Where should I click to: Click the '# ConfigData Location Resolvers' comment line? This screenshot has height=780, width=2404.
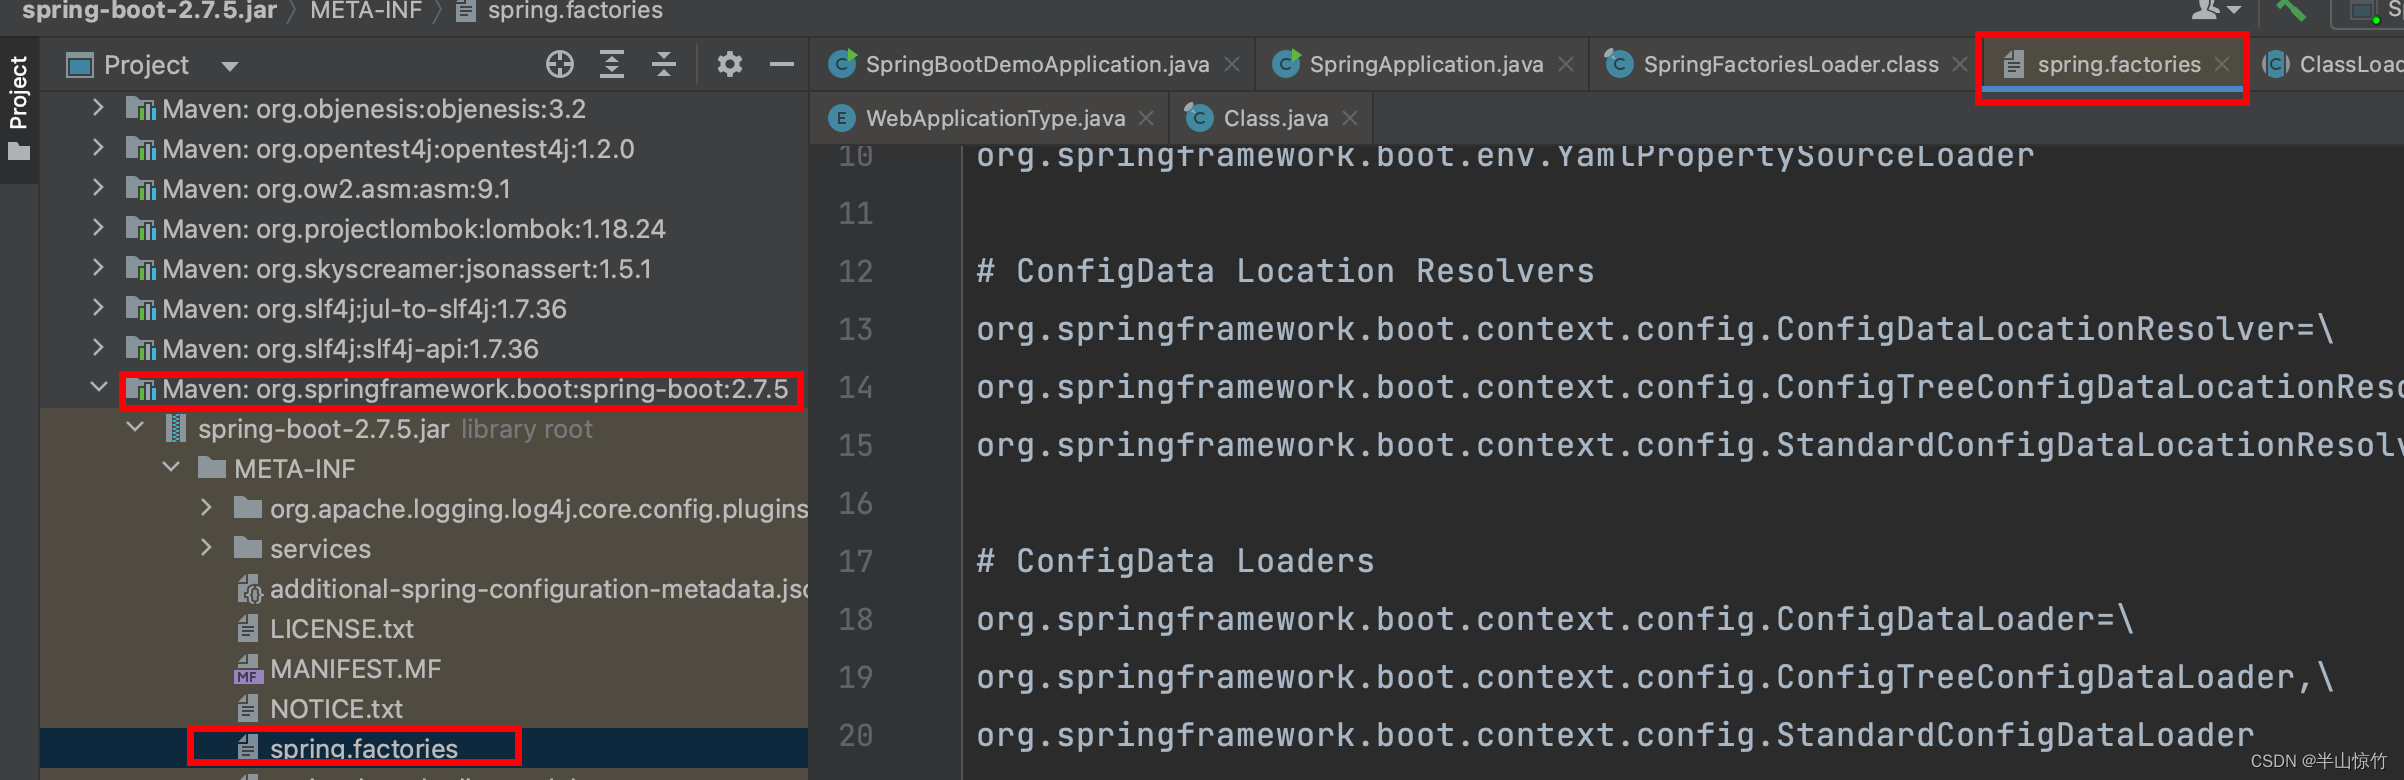click(1286, 271)
